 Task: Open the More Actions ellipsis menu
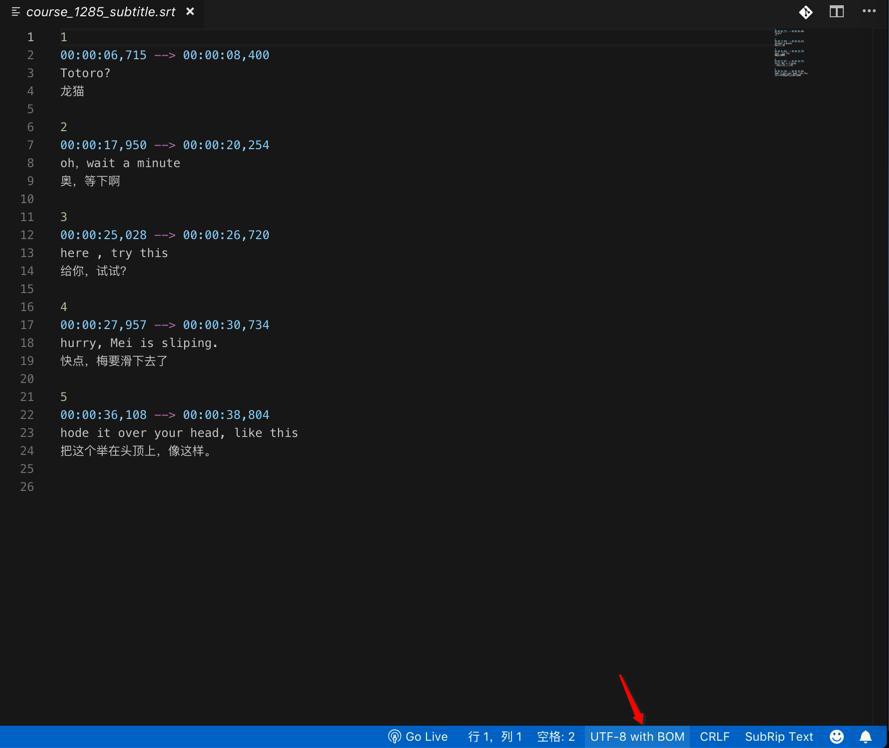click(x=869, y=11)
